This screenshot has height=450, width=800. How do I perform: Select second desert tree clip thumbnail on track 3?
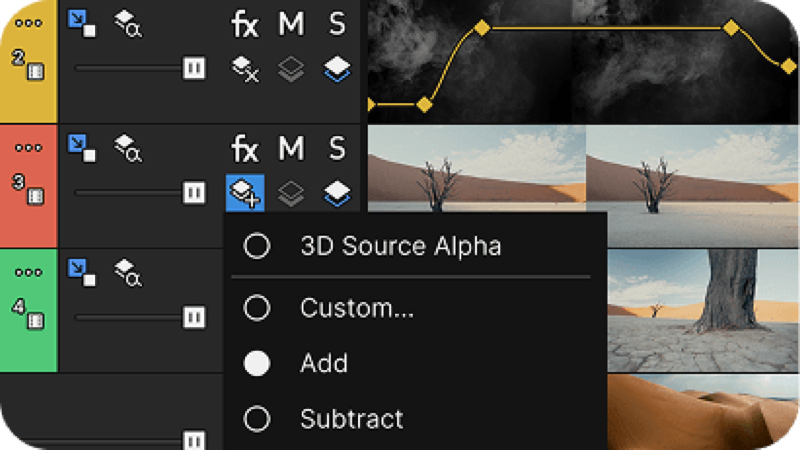(692, 186)
